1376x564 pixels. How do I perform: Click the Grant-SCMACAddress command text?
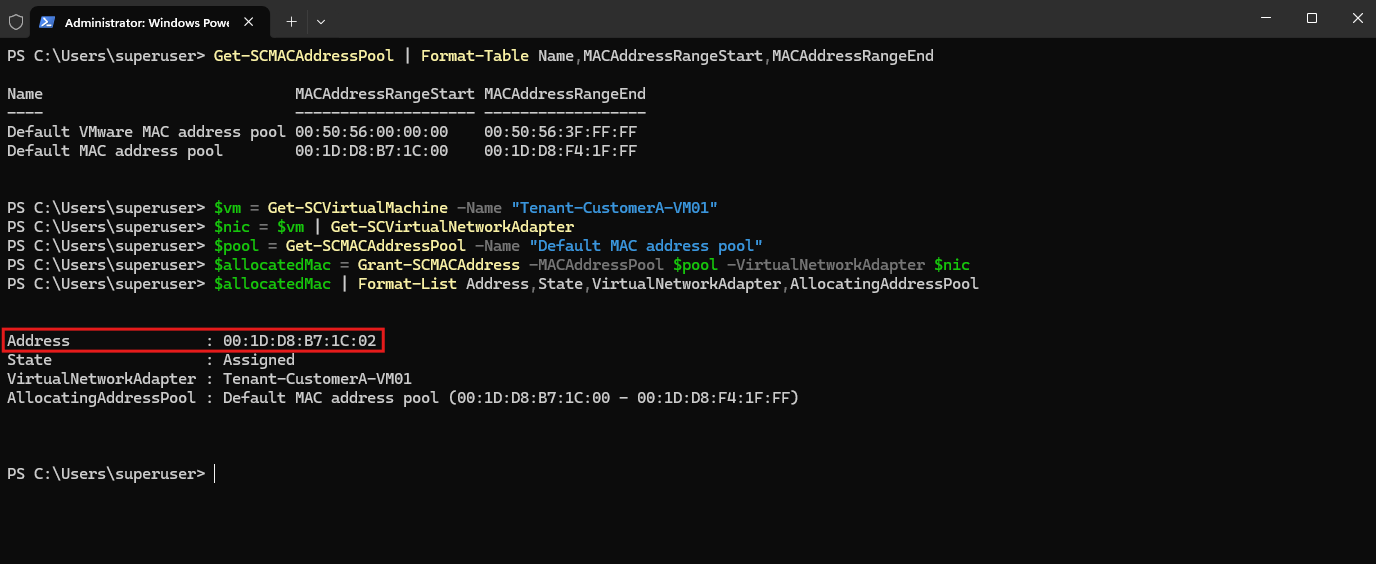[x=438, y=265]
